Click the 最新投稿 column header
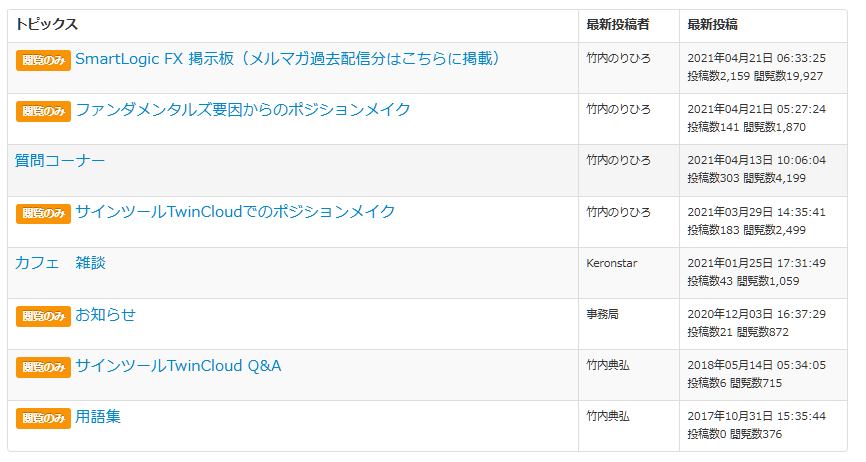This screenshot has height=462, width=866. (x=712, y=24)
